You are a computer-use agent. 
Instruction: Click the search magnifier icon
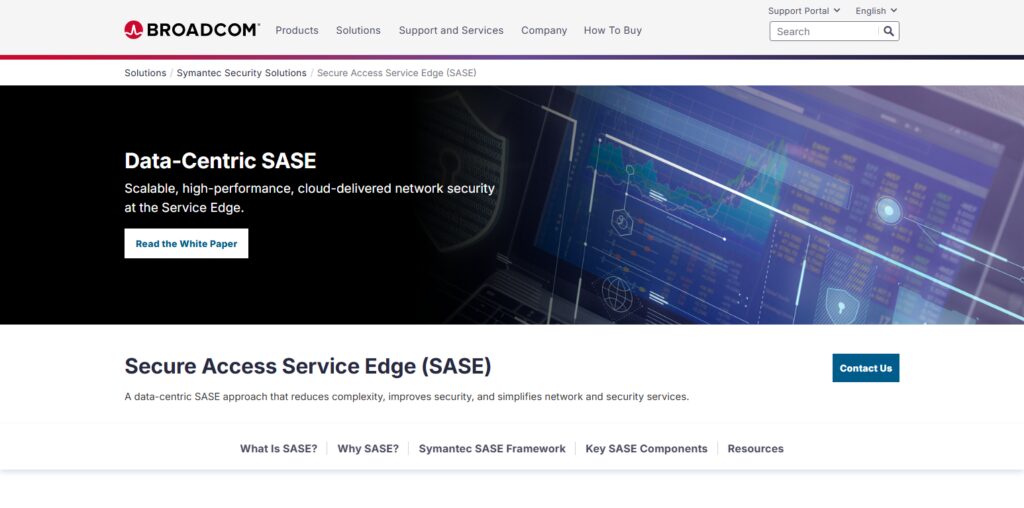coord(889,31)
